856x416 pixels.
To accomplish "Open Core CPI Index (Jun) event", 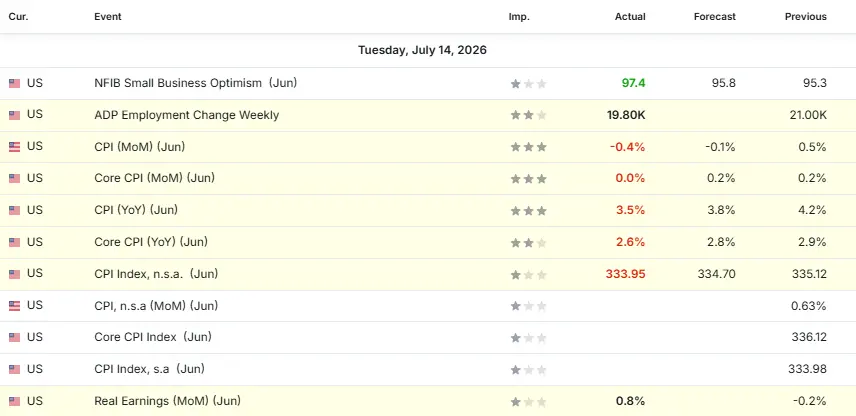I will pos(153,337).
